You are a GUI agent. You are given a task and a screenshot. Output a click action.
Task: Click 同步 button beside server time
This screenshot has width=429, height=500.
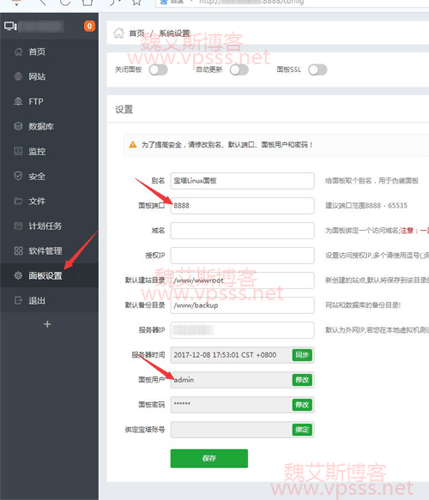click(302, 355)
